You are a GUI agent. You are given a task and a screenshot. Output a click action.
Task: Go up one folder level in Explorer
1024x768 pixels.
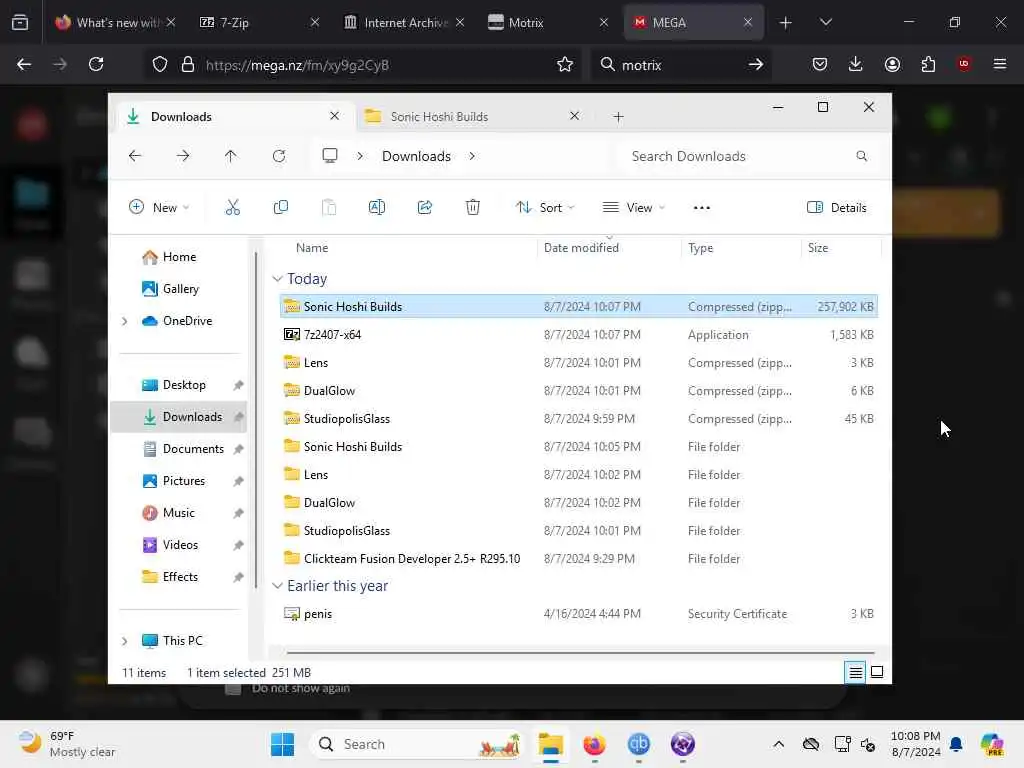coord(231,156)
